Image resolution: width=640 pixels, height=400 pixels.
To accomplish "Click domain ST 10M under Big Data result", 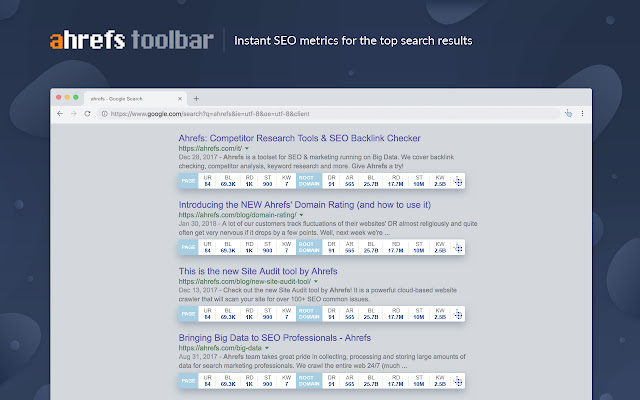I will 419,381.
